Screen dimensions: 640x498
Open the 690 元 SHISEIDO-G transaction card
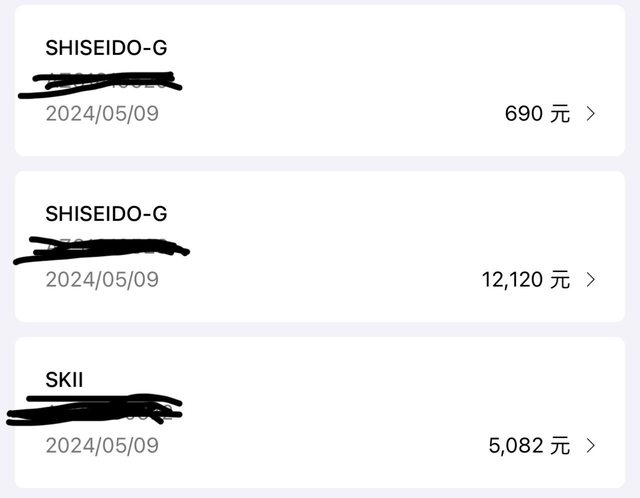pyautogui.click(x=320, y=80)
